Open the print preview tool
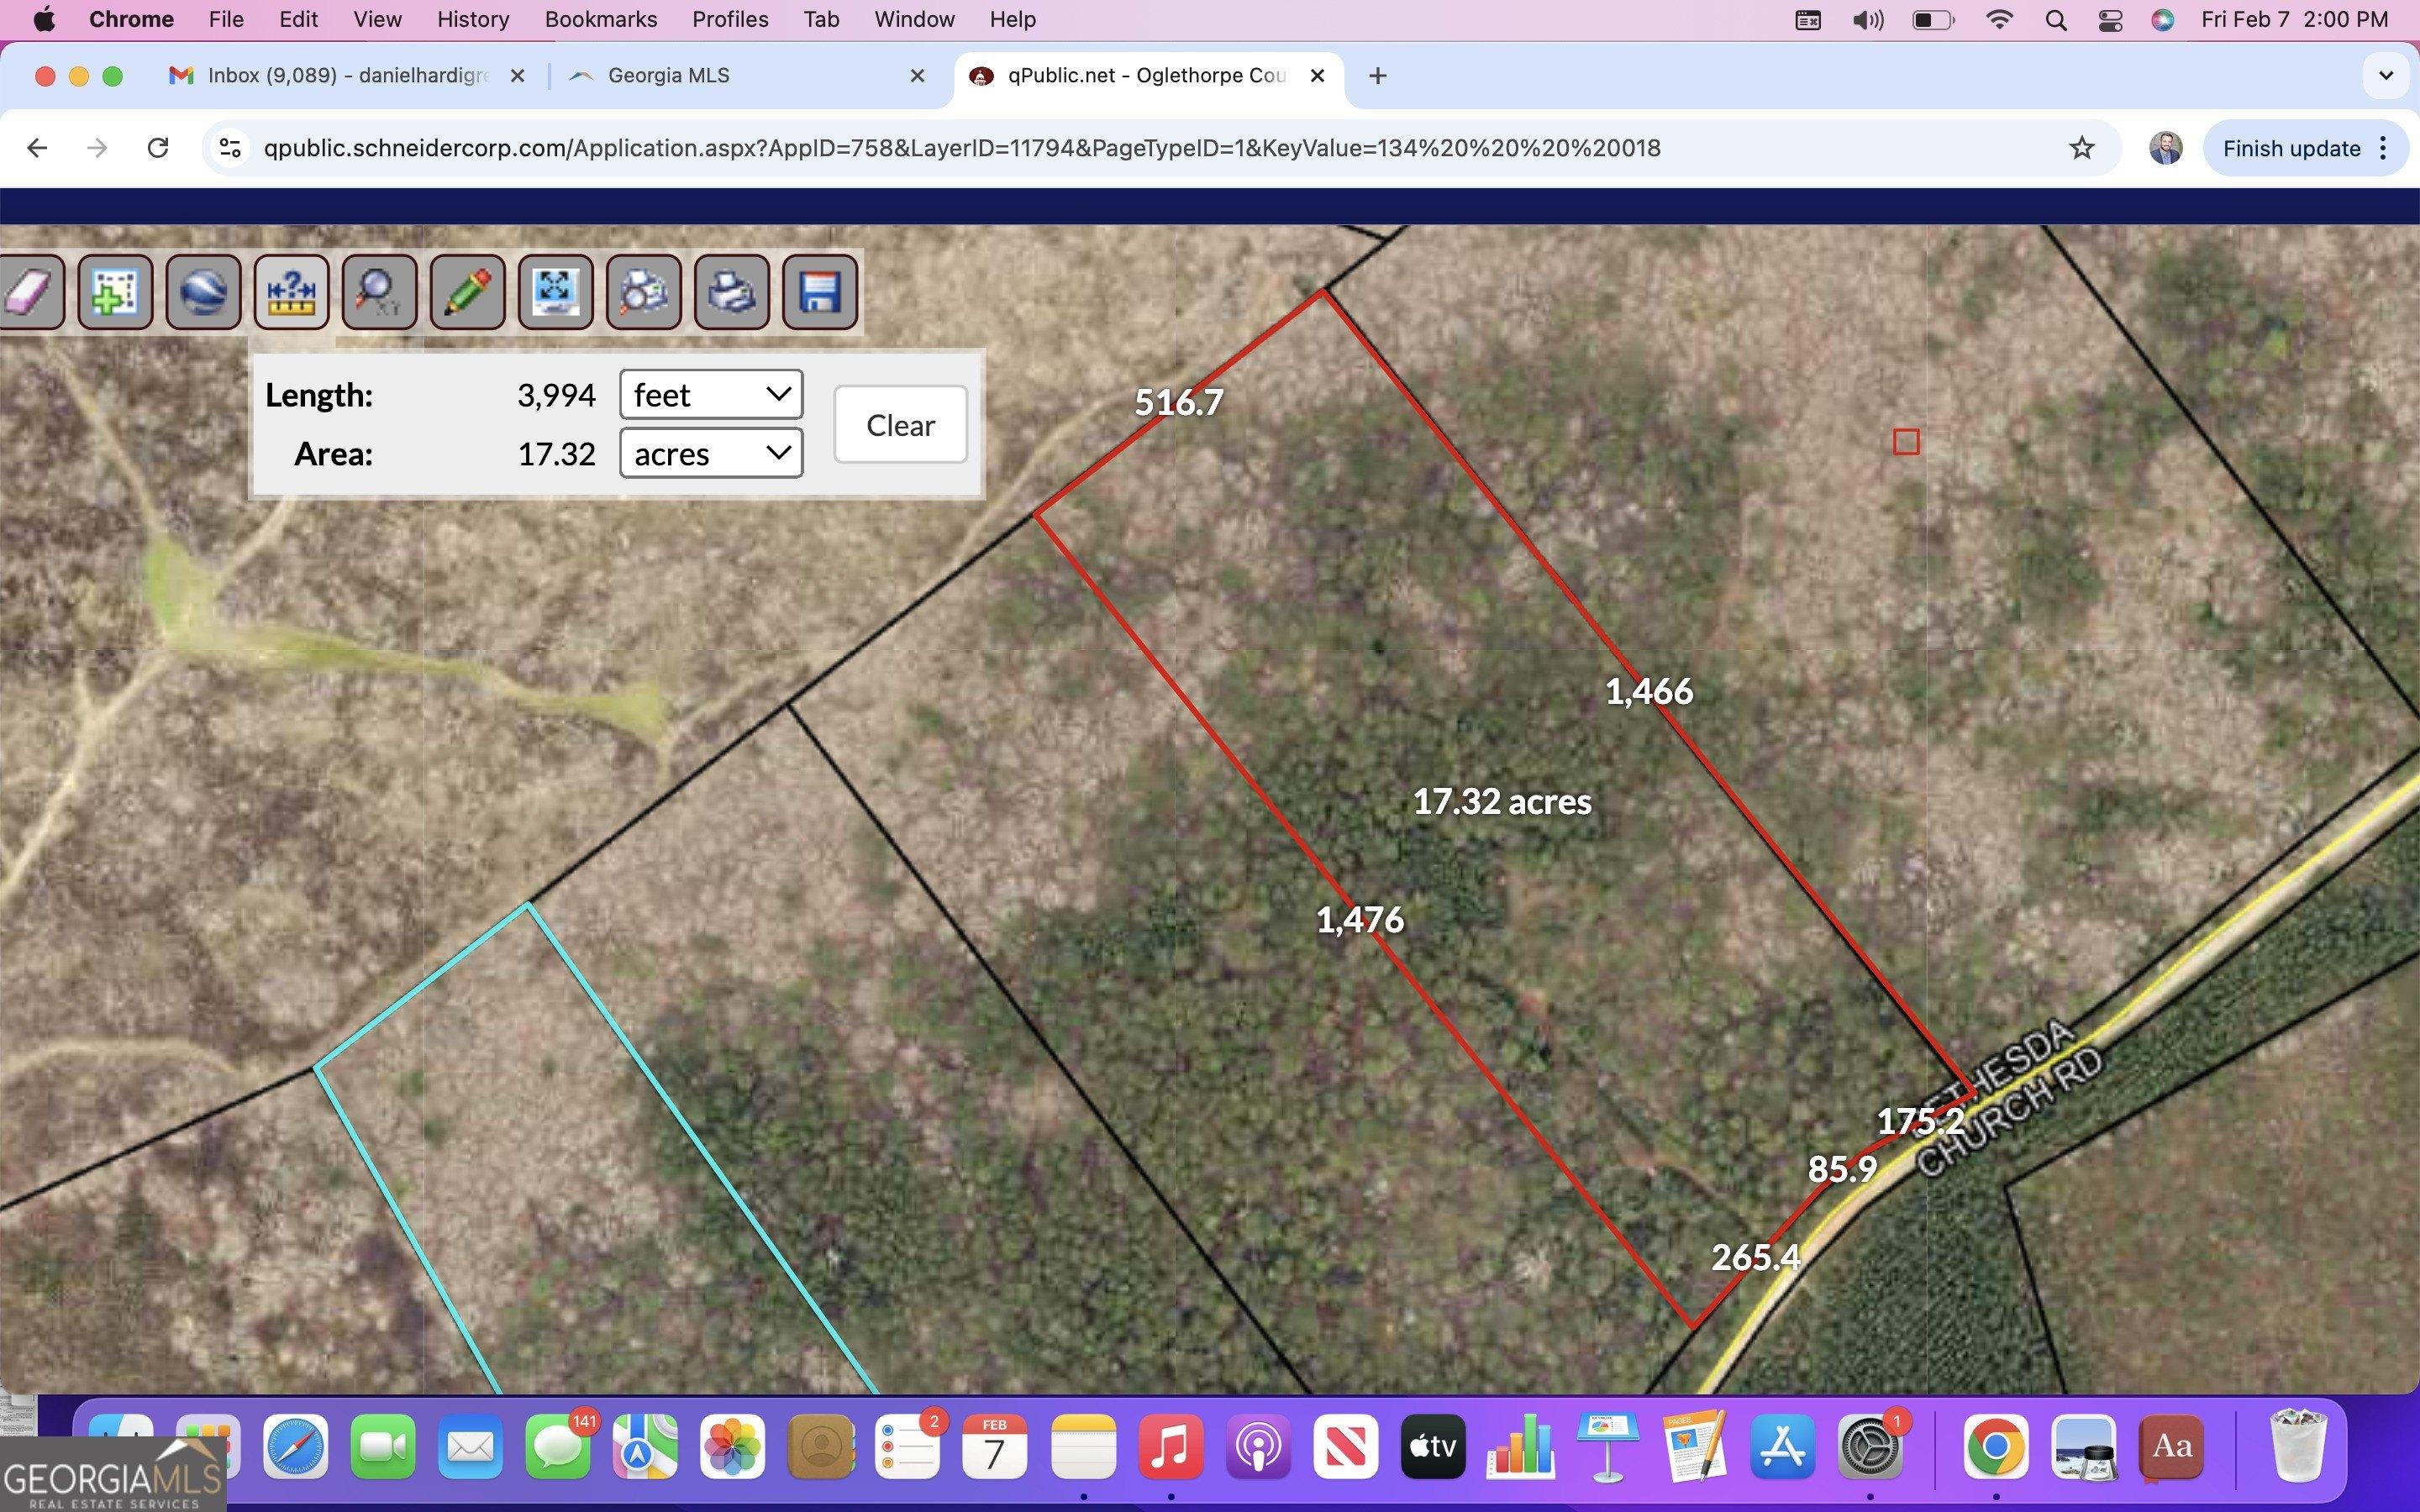This screenshot has width=2420, height=1512. tap(643, 292)
